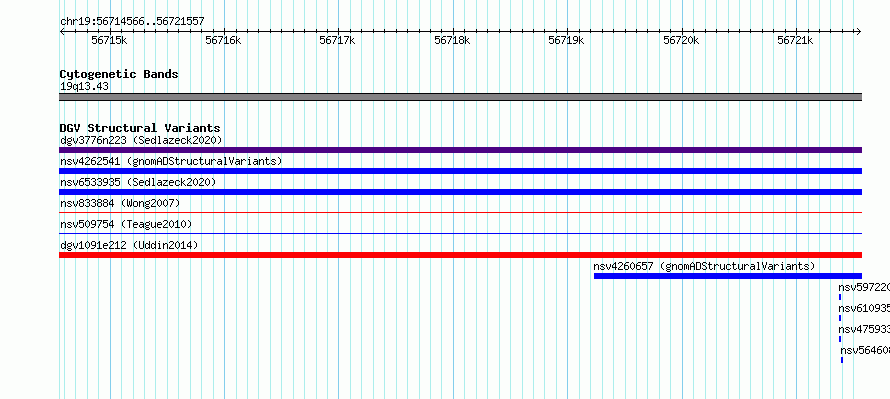Select the Cytogenetic Bands track title
890x399 pixels.
[119, 74]
